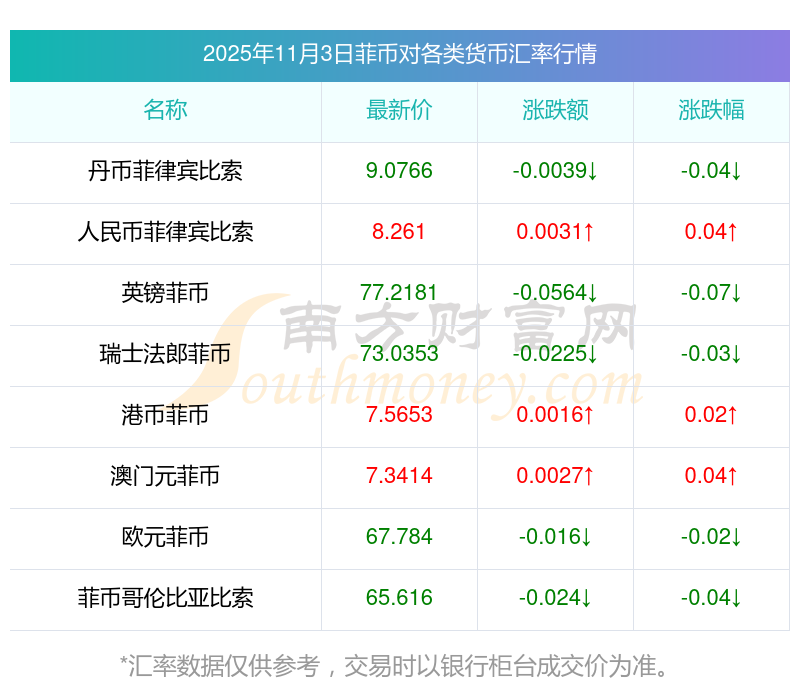Select the 名称 column header
Viewport: 800px width, 697px height.
coord(165,110)
